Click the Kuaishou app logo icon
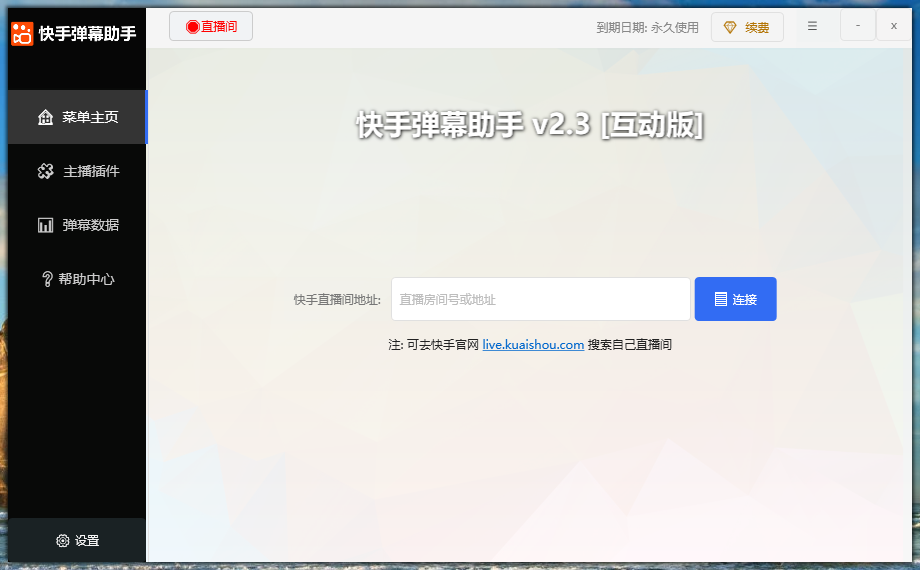 click(22, 34)
